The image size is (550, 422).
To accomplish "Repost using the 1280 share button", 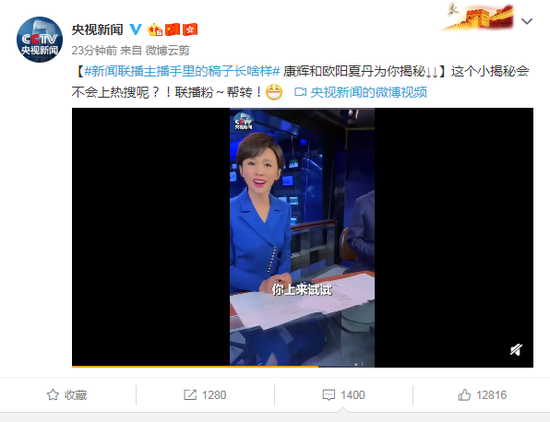I will point(205,395).
